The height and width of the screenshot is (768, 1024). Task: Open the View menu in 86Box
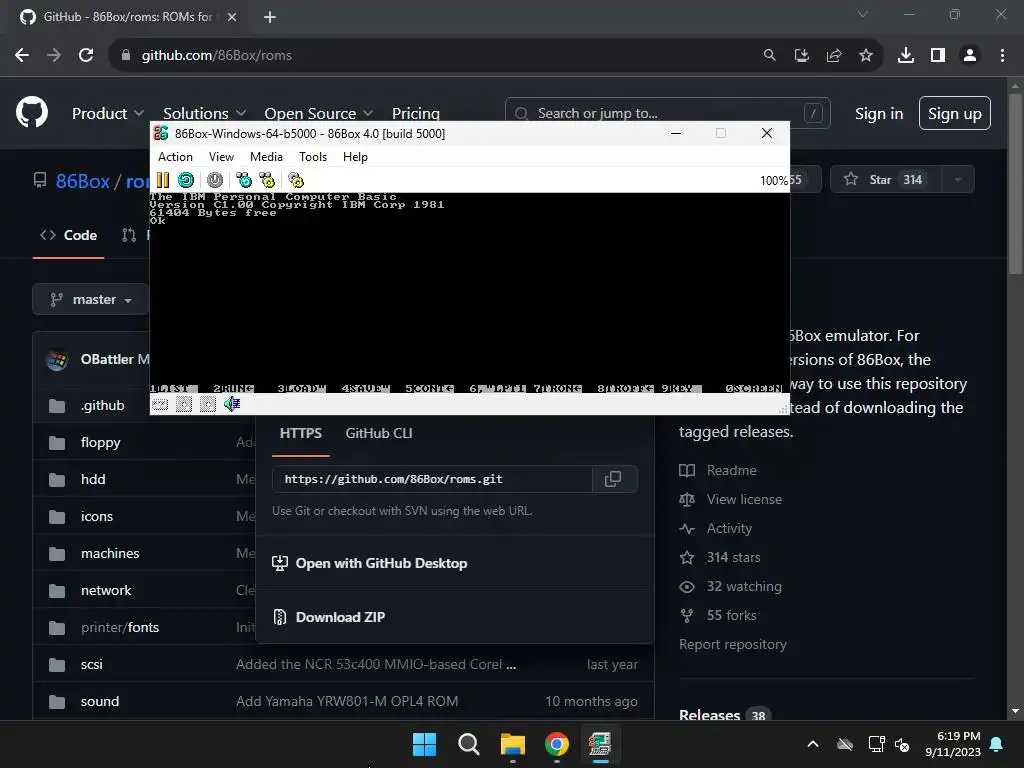click(x=221, y=157)
